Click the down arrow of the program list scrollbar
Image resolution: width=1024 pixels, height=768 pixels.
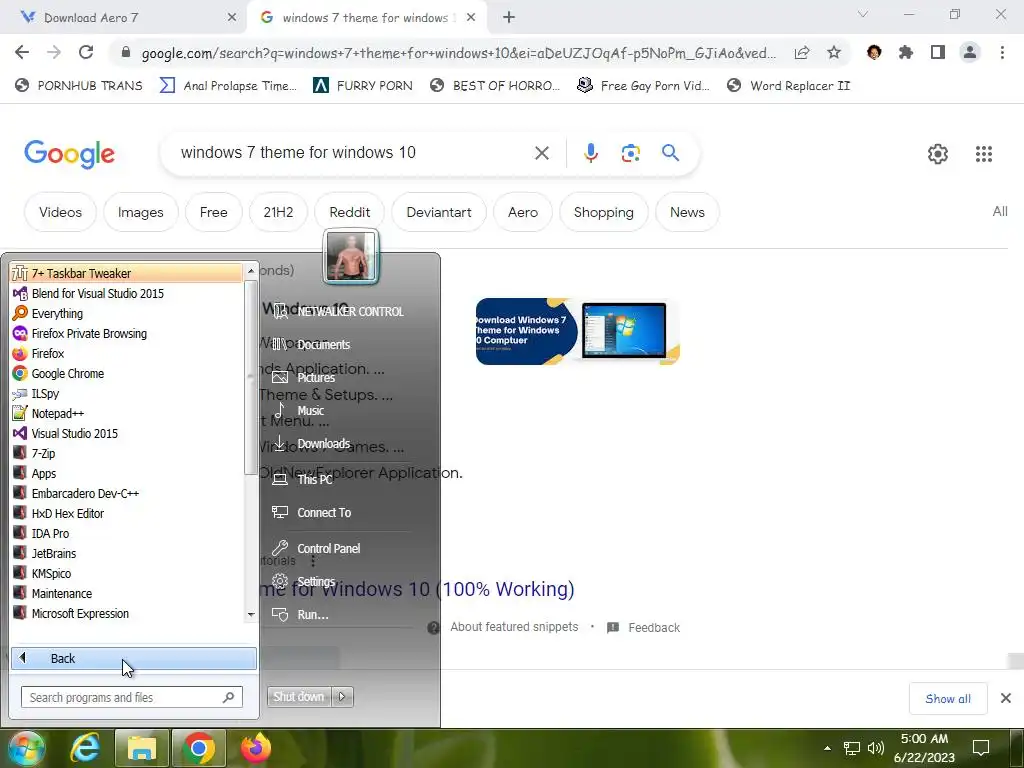(x=251, y=615)
